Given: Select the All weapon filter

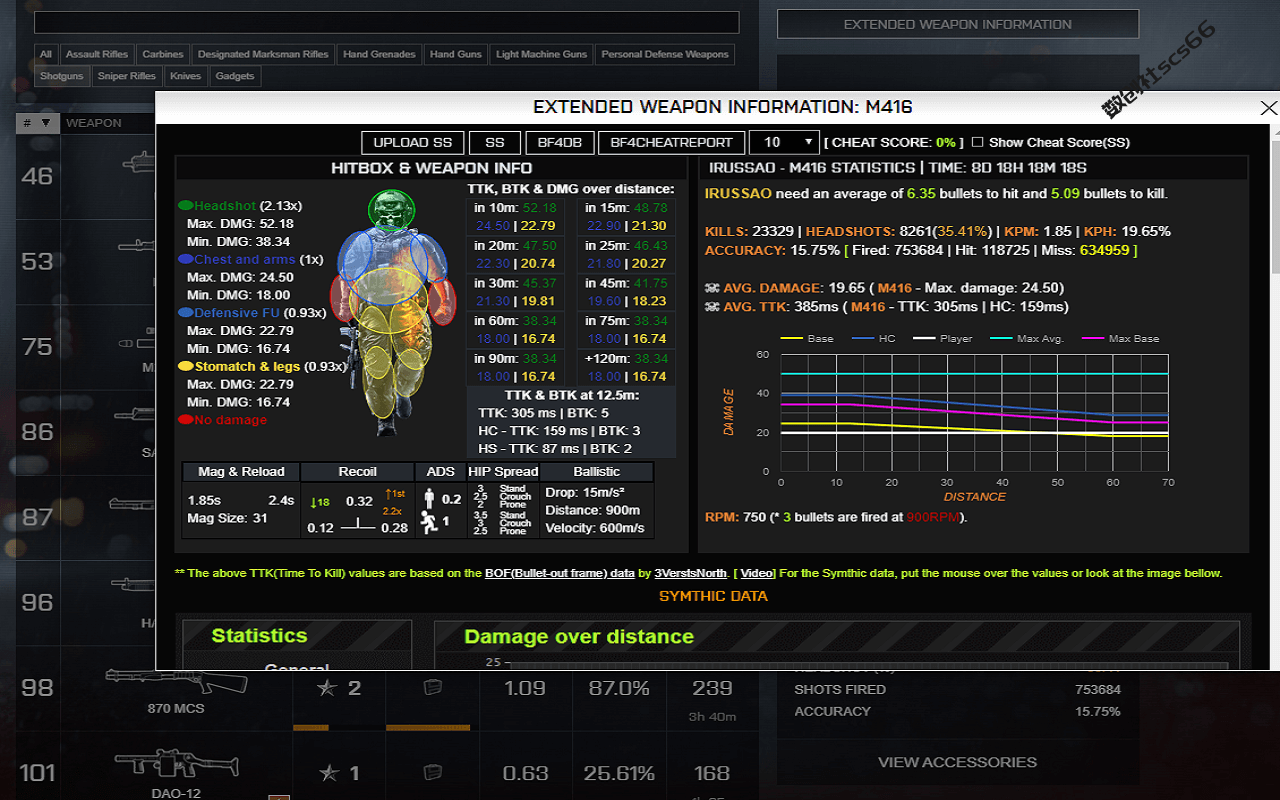Looking at the screenshot, I should [x=46, y=54].
